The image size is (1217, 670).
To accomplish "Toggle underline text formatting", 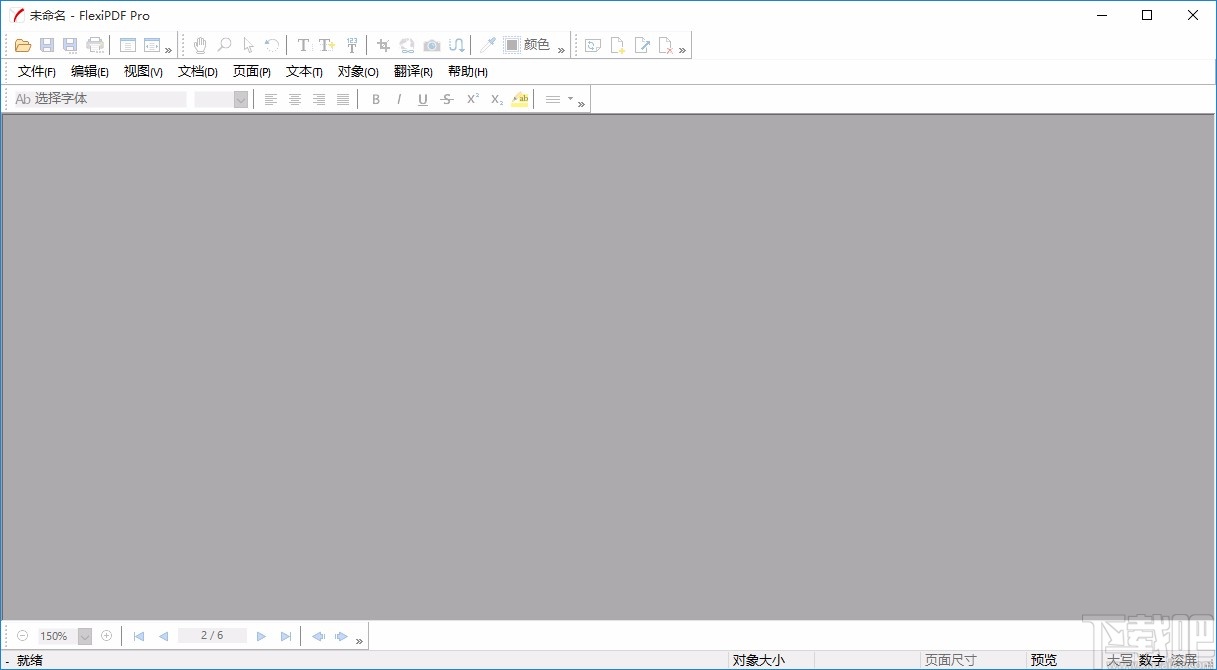I will [x=422, y=99].
